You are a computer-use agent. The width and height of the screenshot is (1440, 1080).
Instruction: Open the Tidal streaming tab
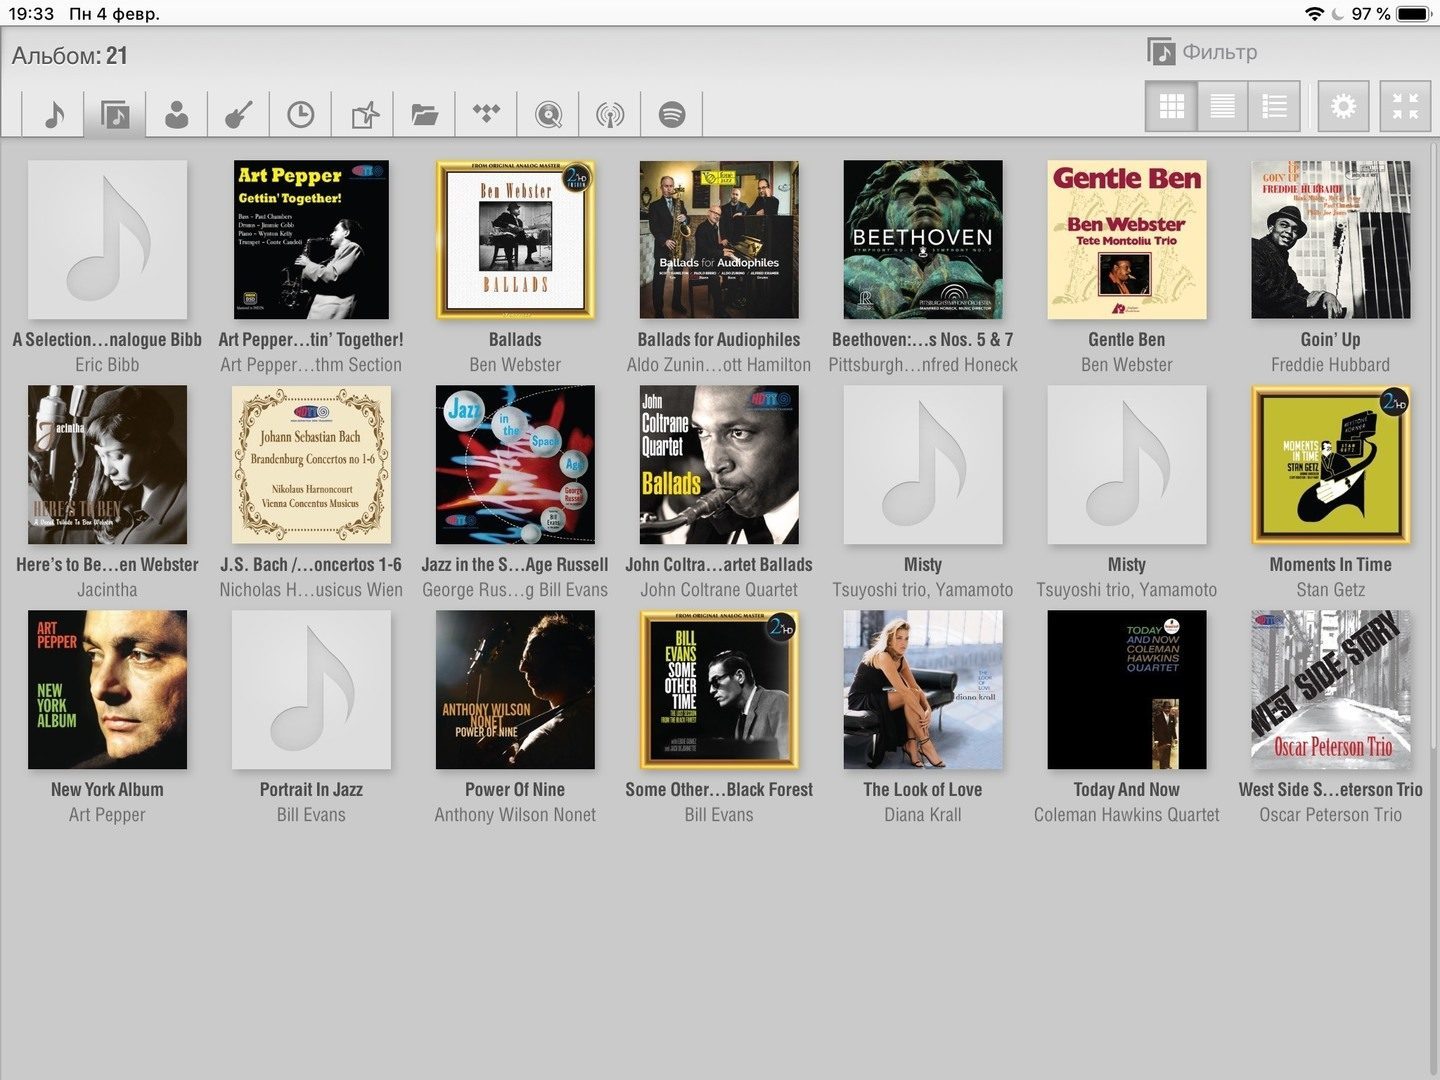pyautogui.click(x=486, y=114)
